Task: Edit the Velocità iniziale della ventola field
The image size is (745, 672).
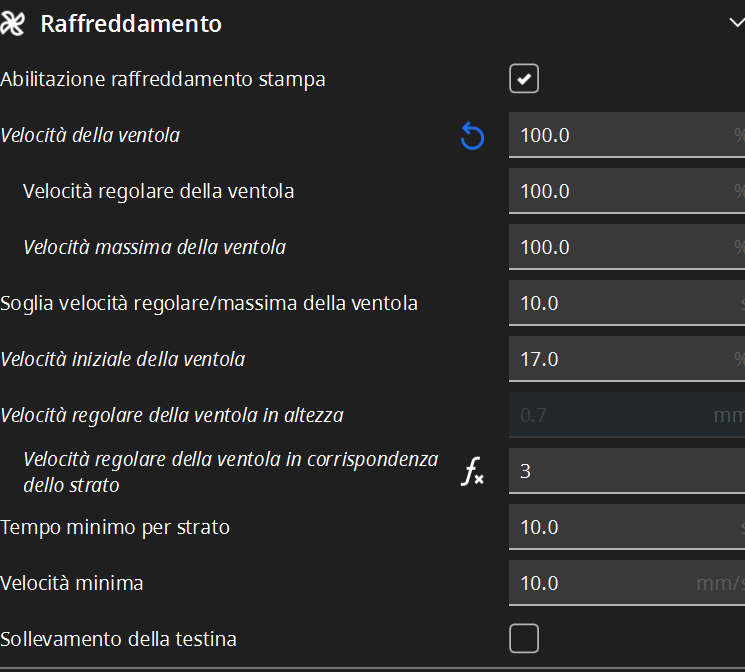Action: click(620, 359)
